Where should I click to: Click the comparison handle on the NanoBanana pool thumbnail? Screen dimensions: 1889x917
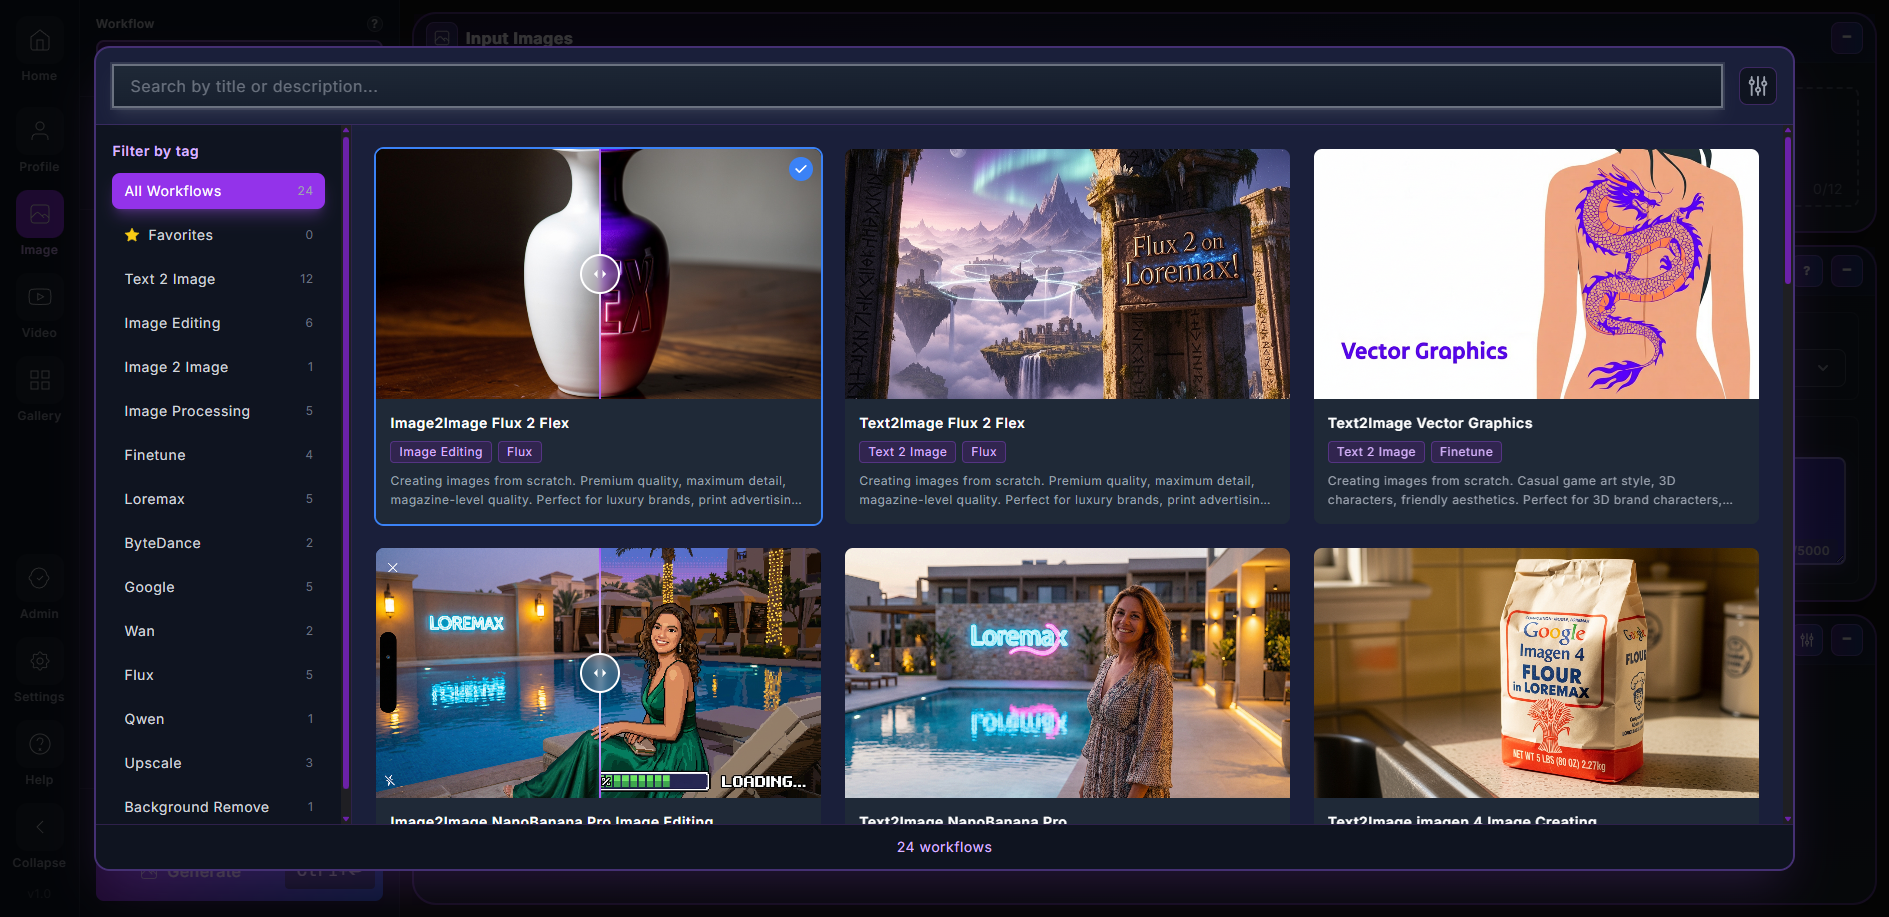[x=600, y=673]
